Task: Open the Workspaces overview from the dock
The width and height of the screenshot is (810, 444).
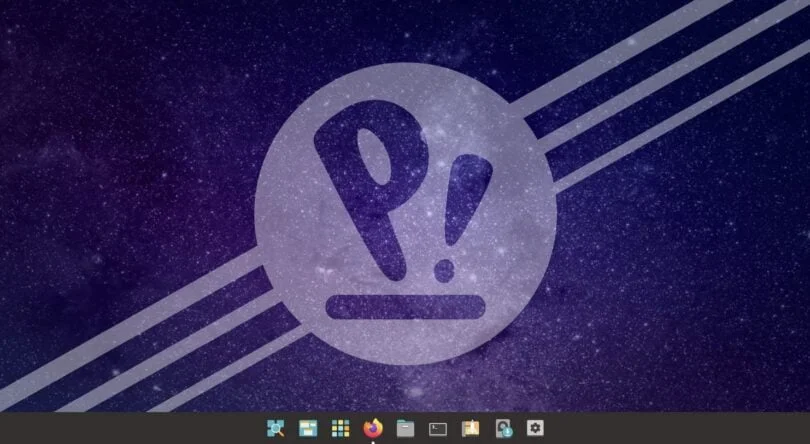Action: (308, 428)
